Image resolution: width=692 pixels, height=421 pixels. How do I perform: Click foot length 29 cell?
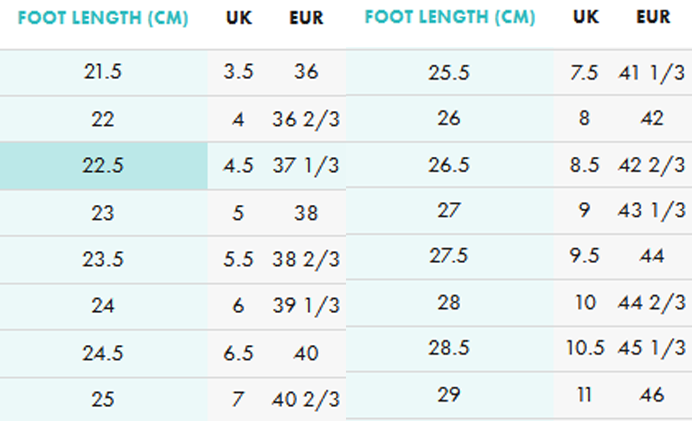[450, 395]
